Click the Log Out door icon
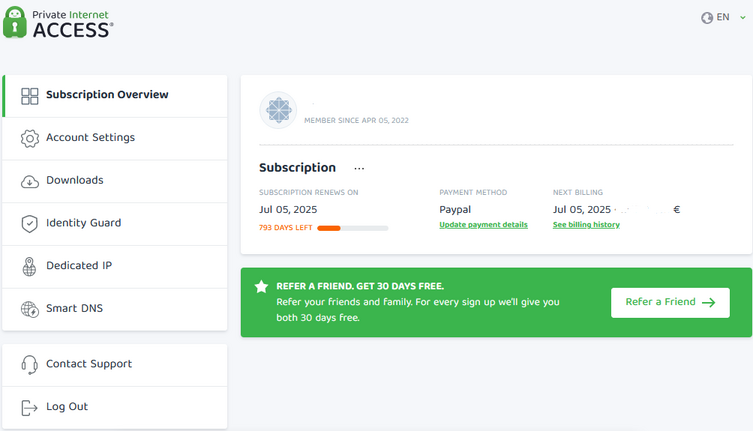Image resolution: width=753 pixels, height=431 pixels. point(29,407)
